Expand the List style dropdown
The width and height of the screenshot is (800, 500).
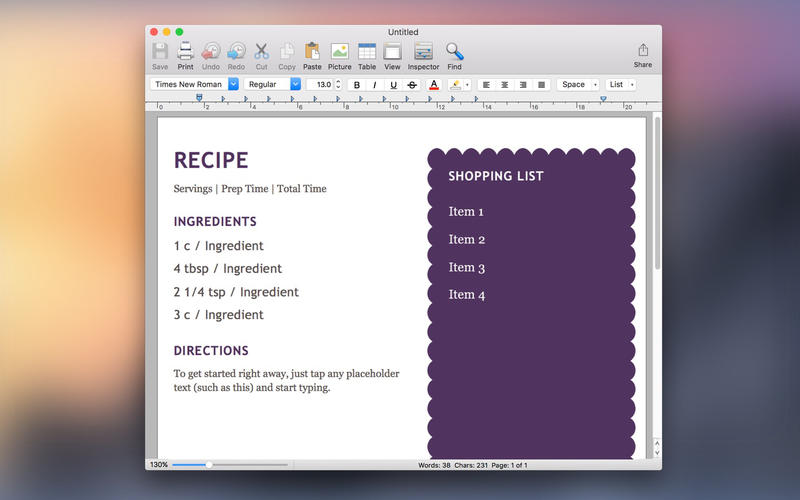click(x=620, y=85)
